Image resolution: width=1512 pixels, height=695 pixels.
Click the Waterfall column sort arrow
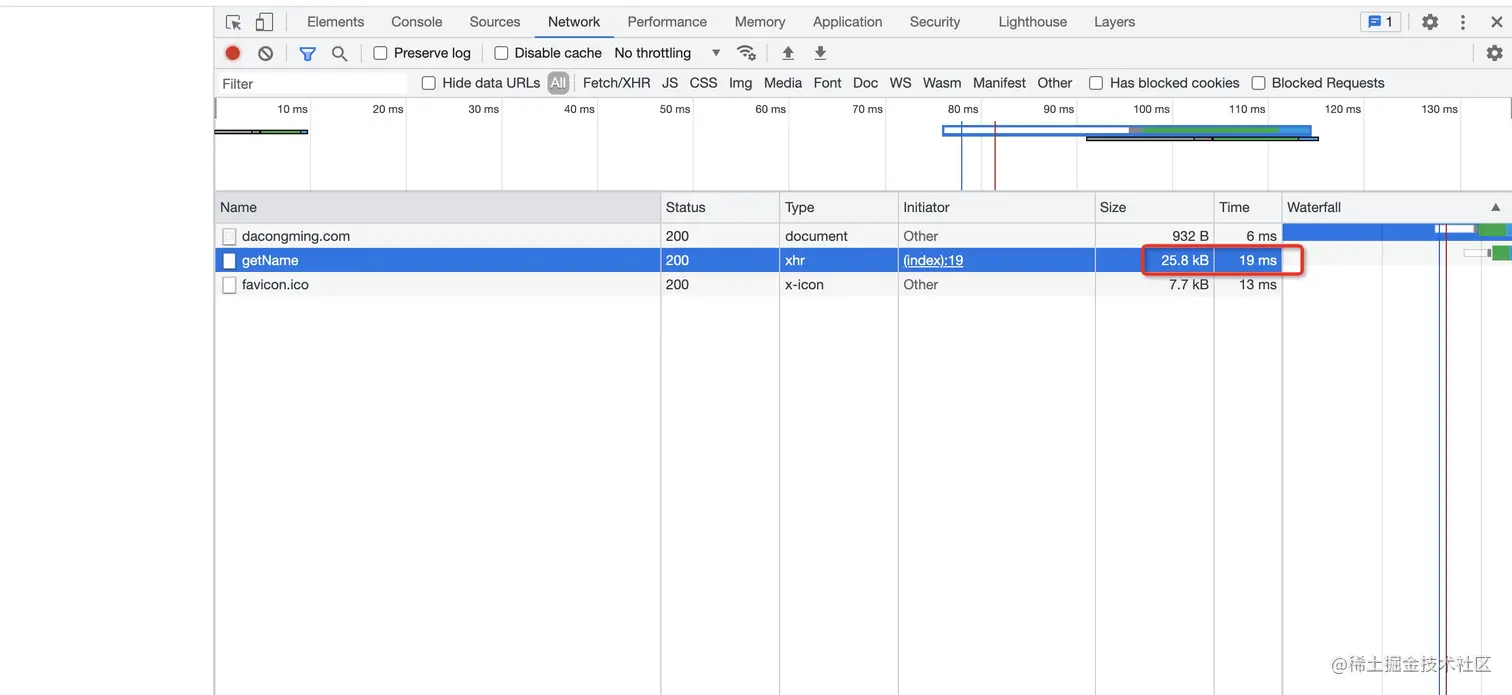point(1495,207)
